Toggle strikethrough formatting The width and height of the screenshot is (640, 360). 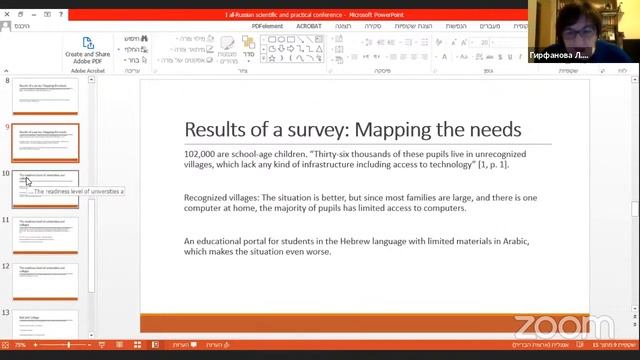click(490, 57)
